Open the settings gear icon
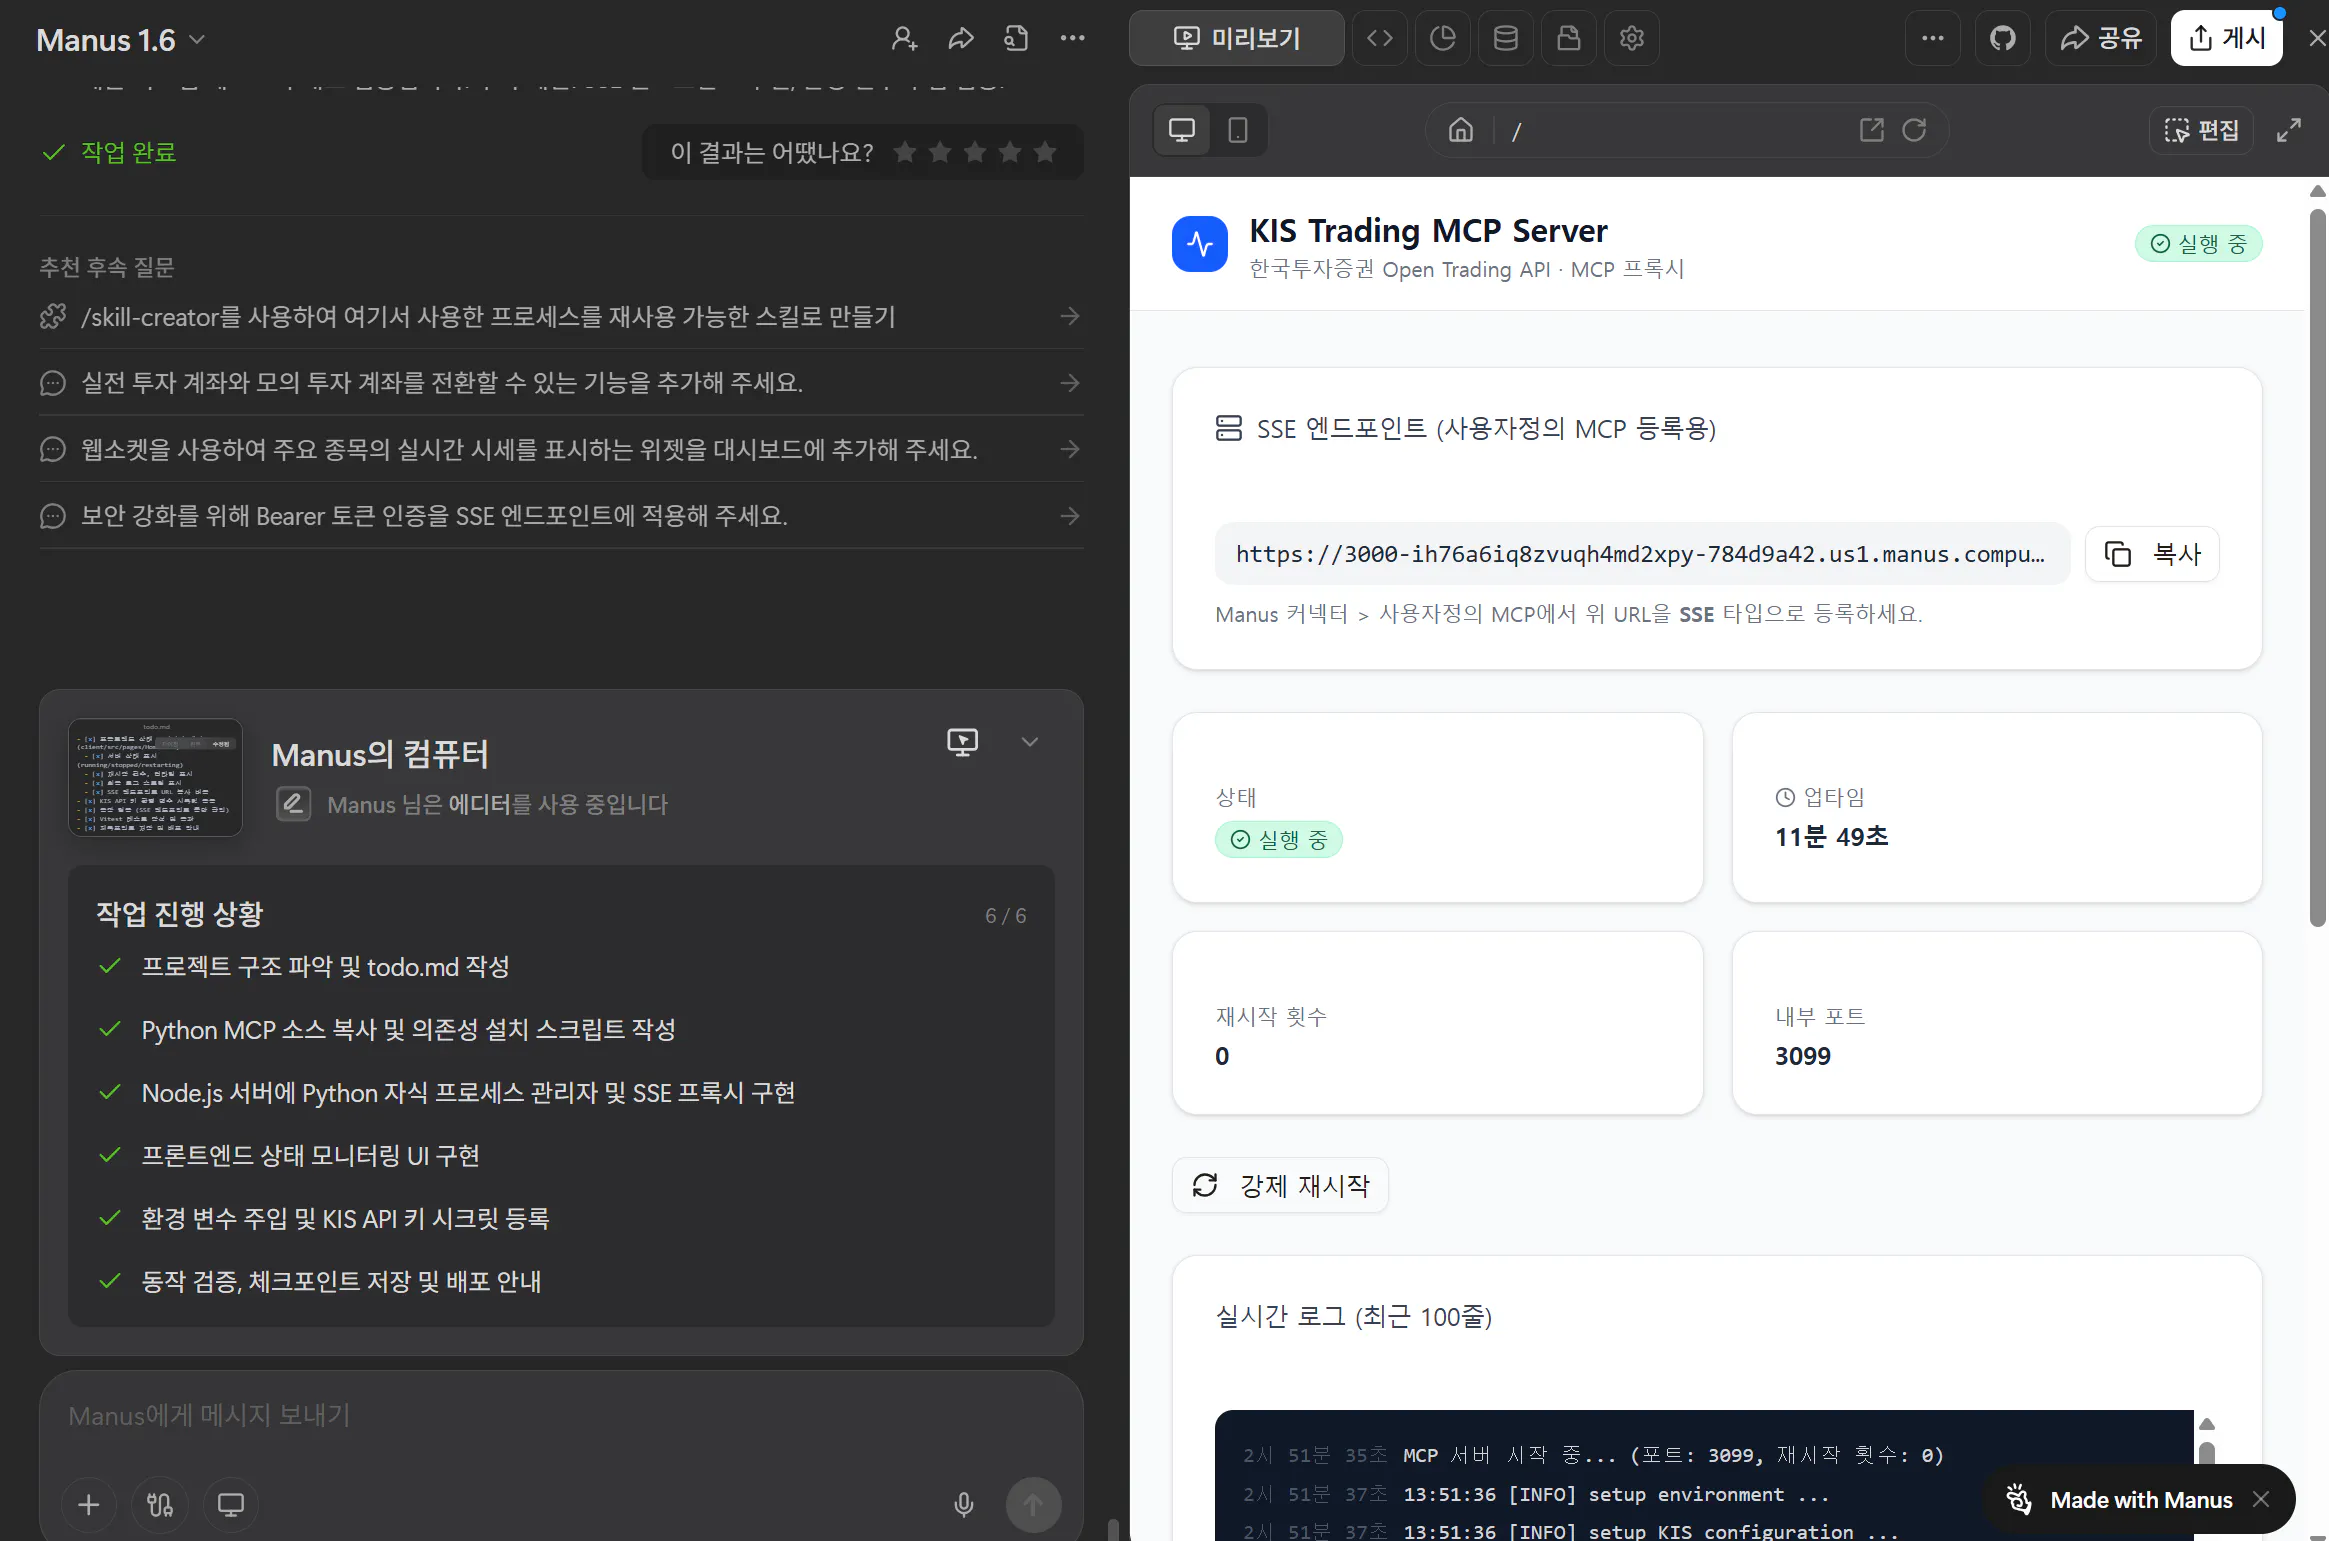This screenshot has height=1541, width=2329. 1631,39
